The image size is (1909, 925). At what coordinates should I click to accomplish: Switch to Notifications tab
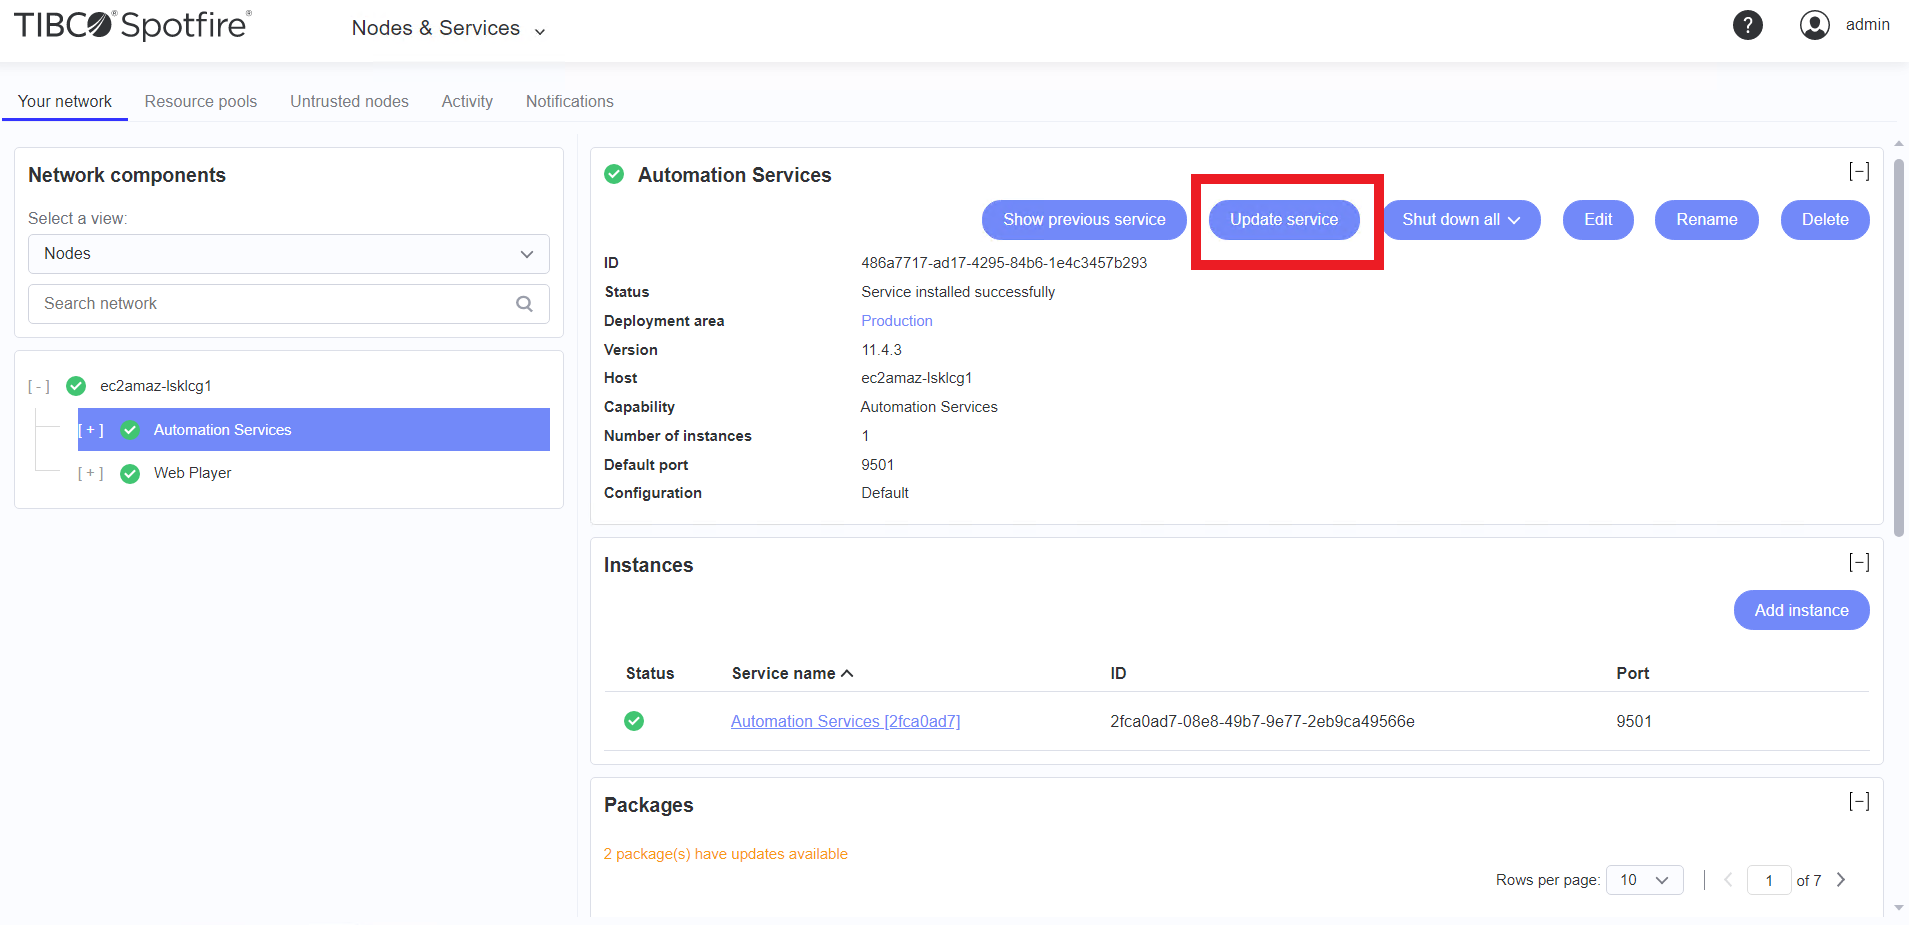point(570,102)
